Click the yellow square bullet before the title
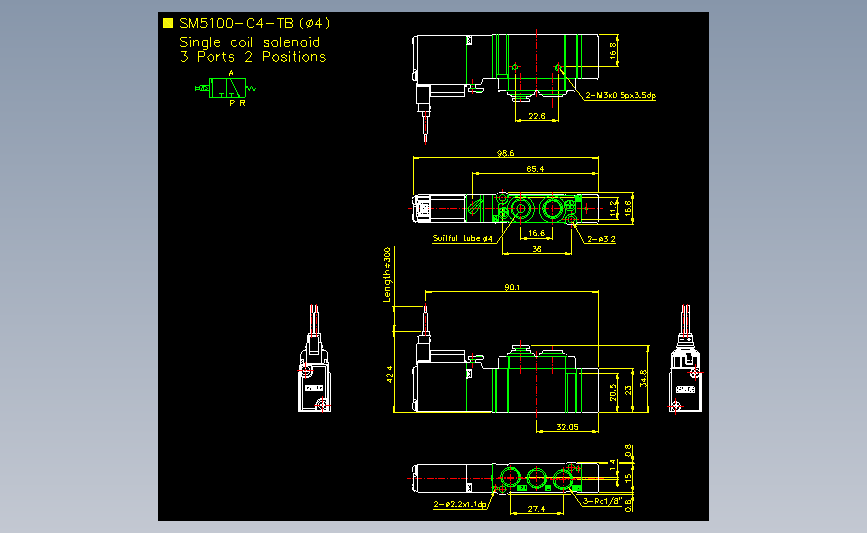 click(168, 23)
